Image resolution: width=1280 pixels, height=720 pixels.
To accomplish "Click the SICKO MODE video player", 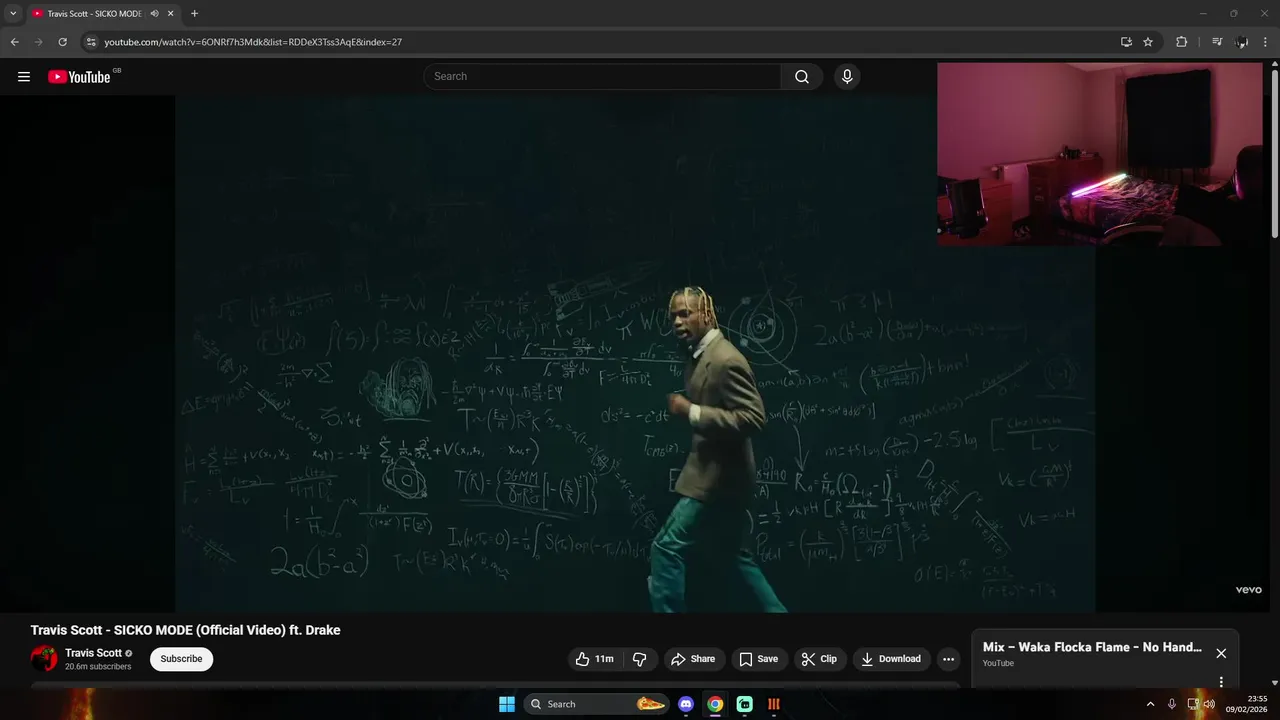I will pyautogui.click(x=635, y=353).
